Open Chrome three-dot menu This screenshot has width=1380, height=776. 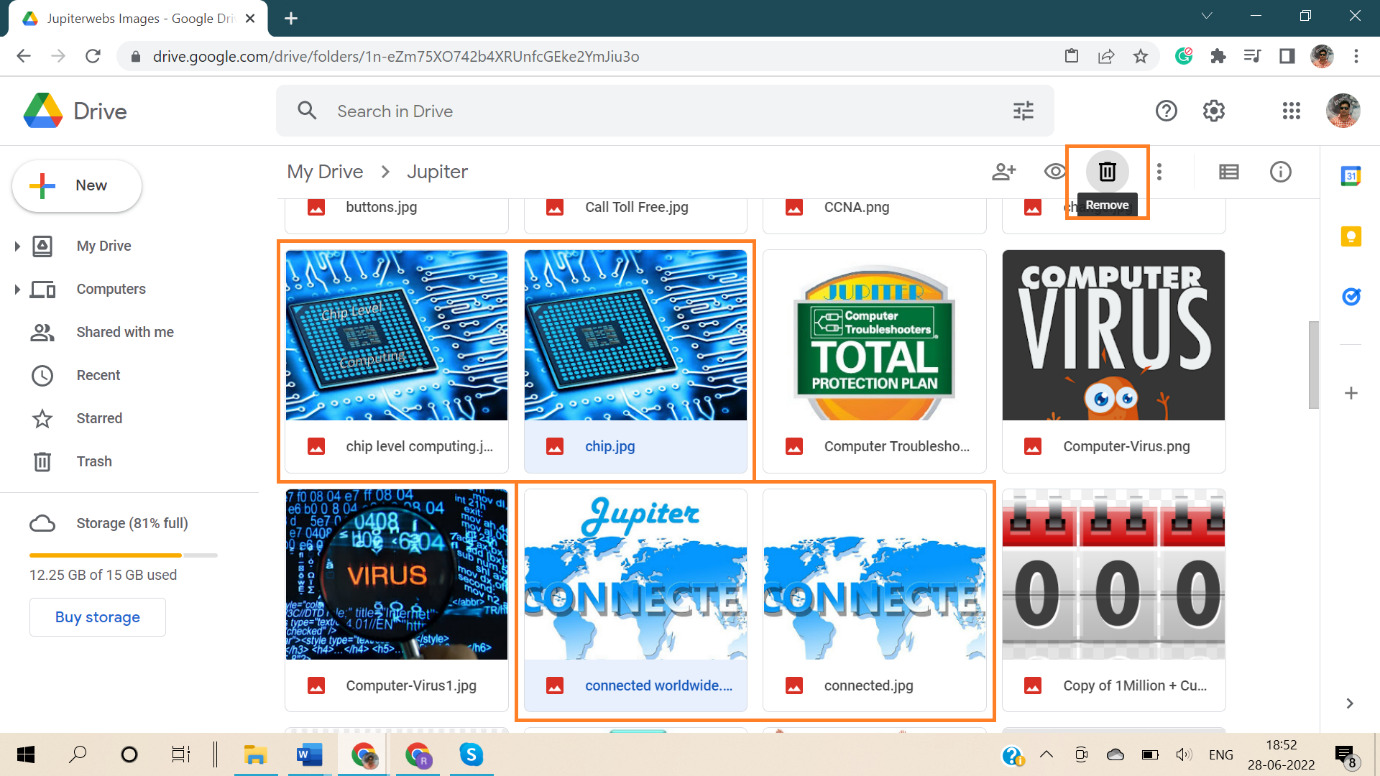pos(1357,56)
